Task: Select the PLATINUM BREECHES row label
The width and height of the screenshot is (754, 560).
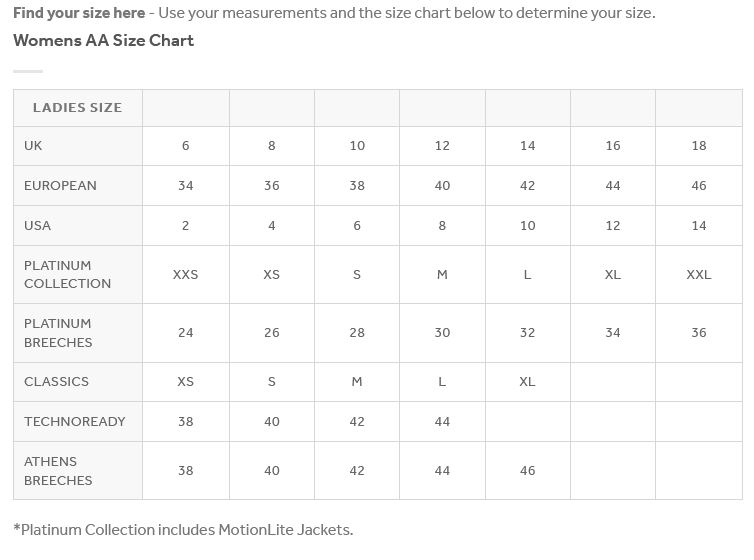Action: (77, 333)
